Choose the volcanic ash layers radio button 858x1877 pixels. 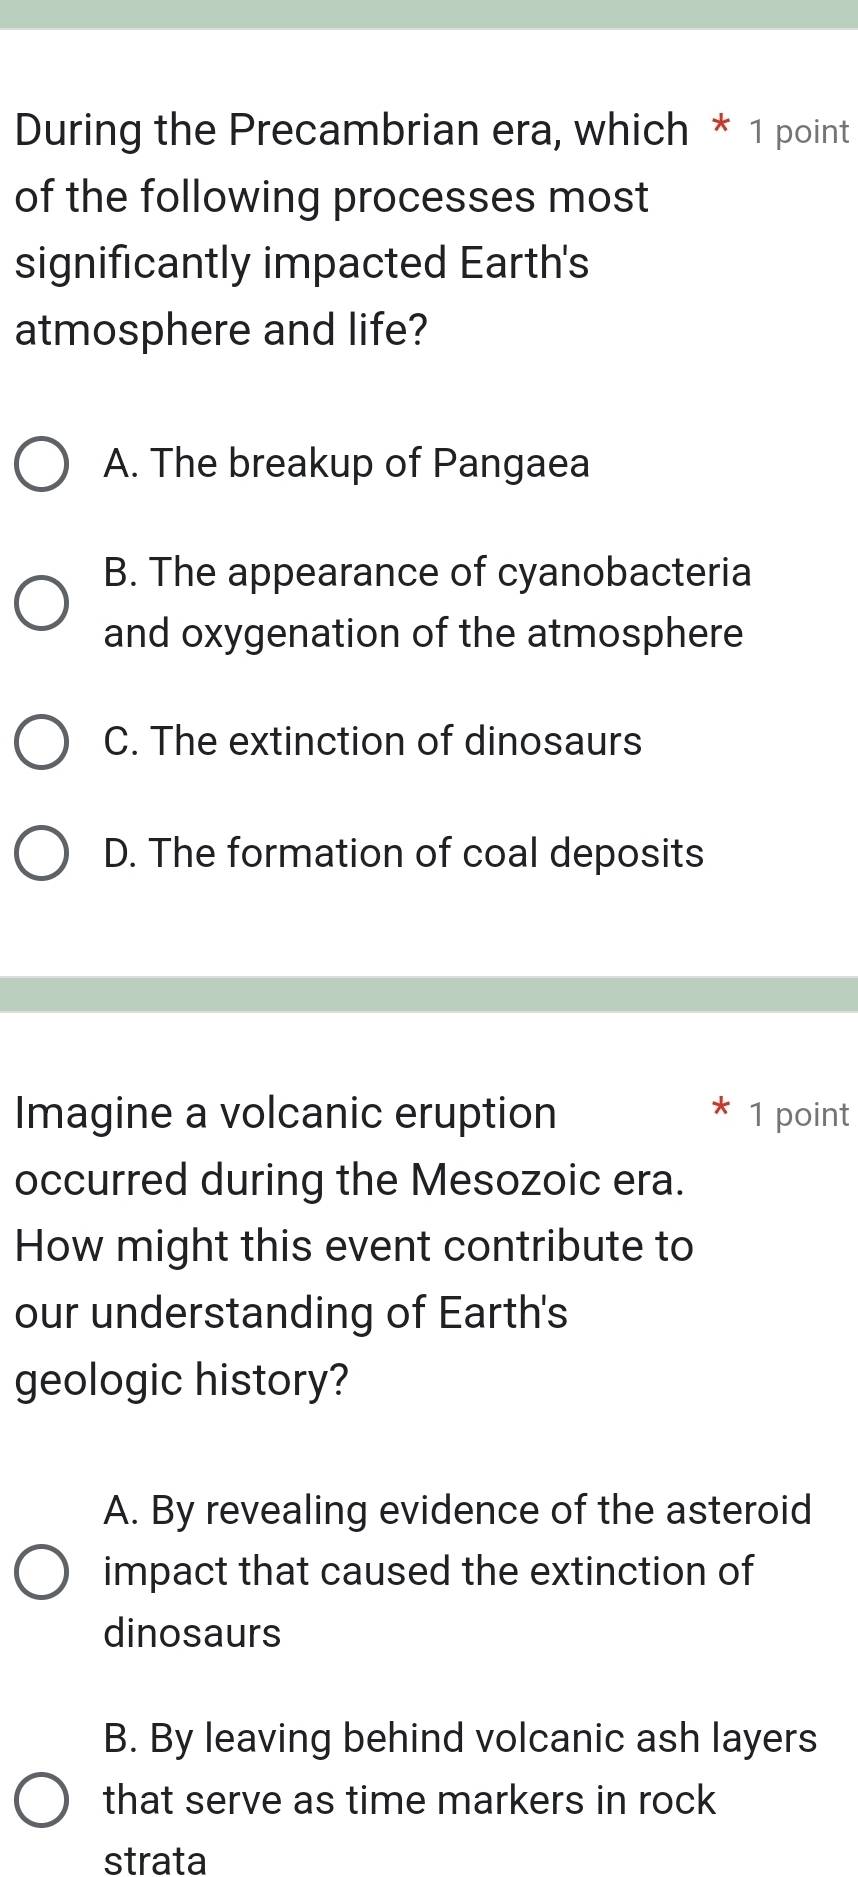click(x=42, y=1801)
